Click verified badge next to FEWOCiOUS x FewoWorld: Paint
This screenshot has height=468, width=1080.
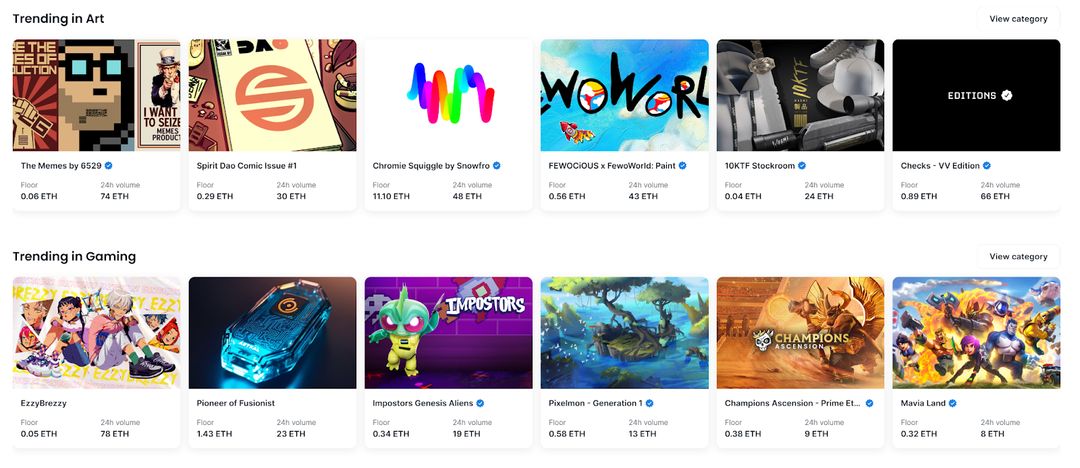[683, 165]
